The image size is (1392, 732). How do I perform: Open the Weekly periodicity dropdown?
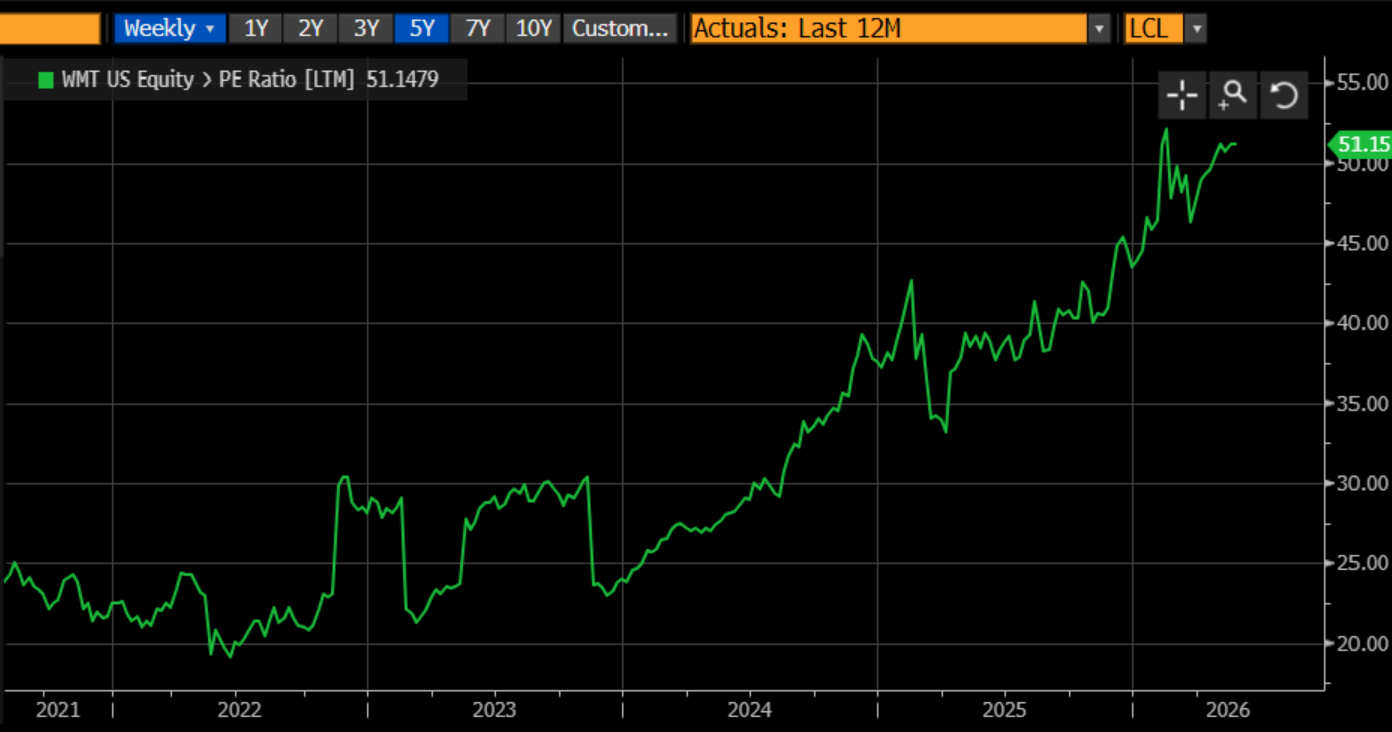pyautogui.click(x=170, y=28)
